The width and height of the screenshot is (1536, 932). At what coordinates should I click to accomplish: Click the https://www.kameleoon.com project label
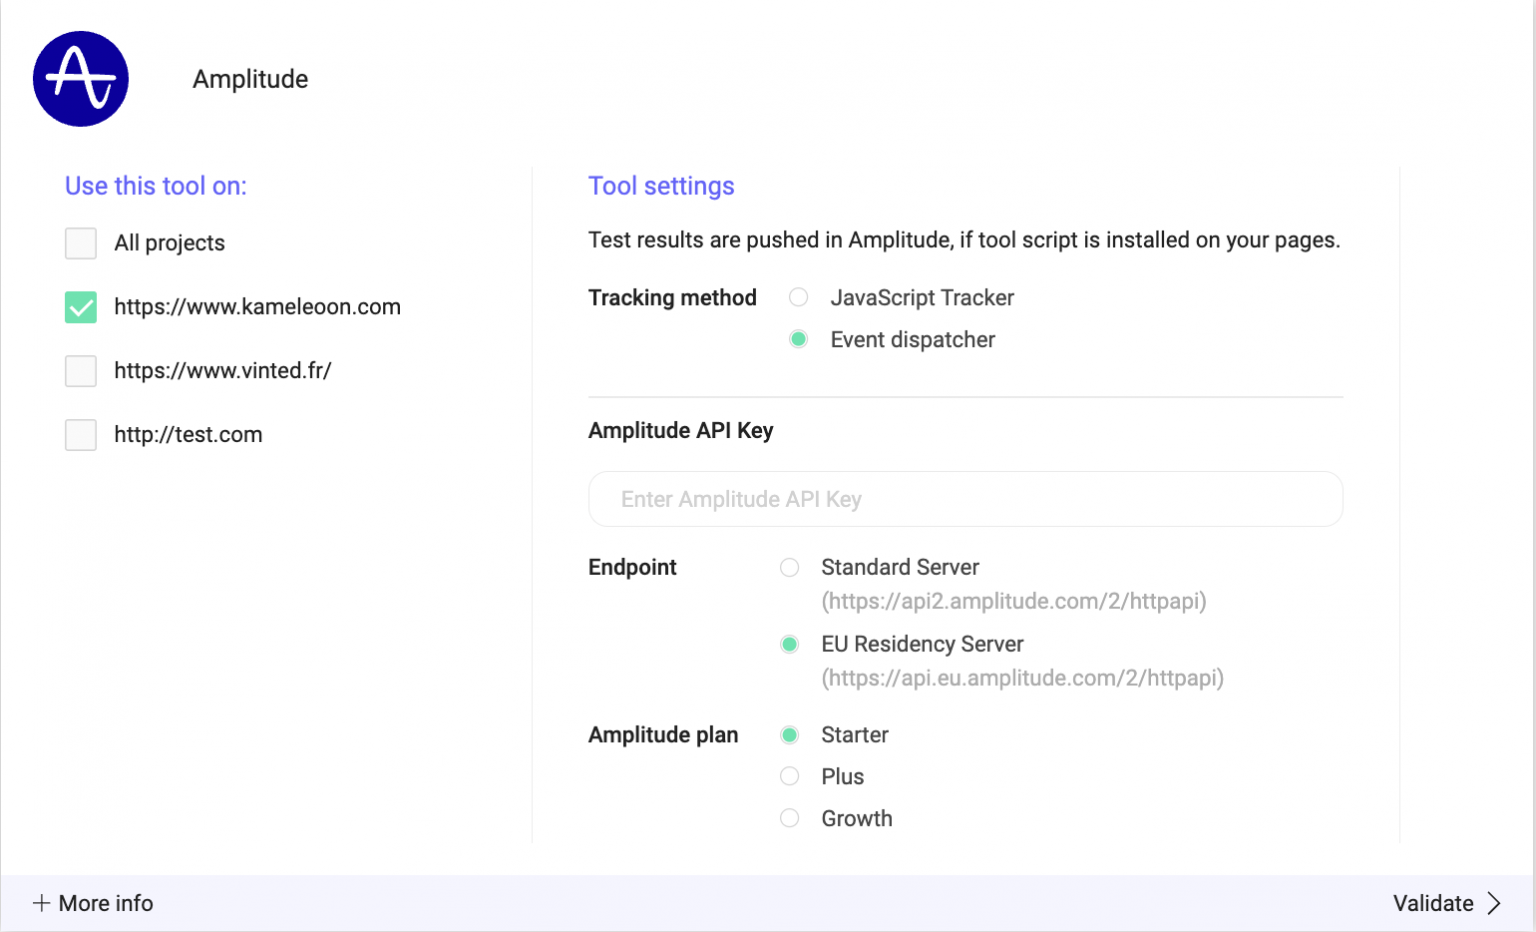click(x=257, y=307)
